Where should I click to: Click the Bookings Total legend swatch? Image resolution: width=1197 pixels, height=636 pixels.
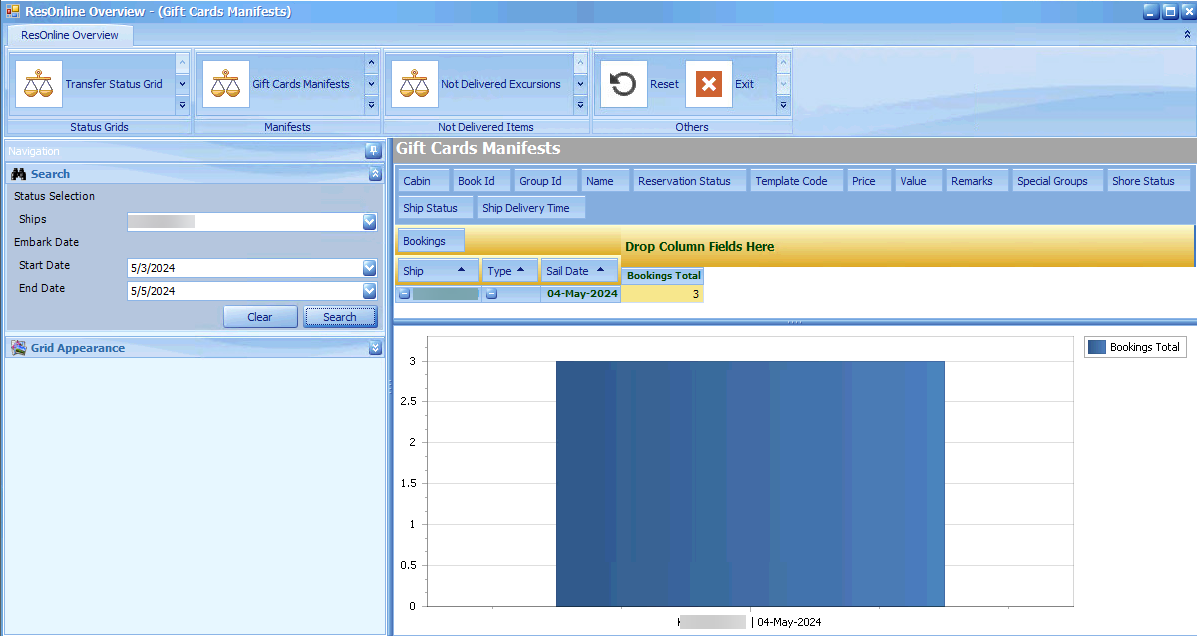point(1097,347)
